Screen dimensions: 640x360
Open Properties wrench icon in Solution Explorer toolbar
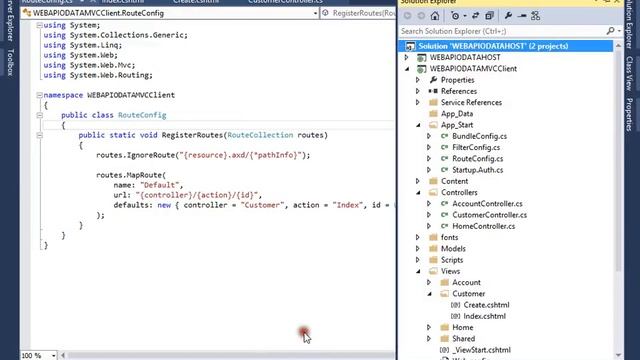[x=508, y=16]
